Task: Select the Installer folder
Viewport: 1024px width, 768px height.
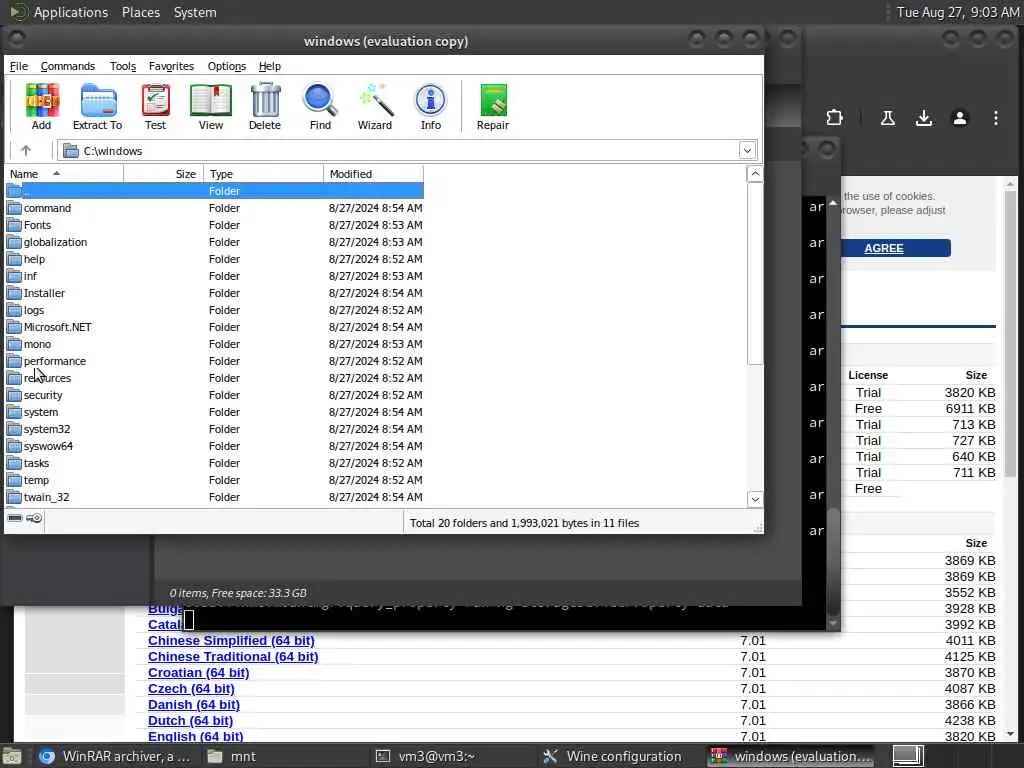Action: 214,293
